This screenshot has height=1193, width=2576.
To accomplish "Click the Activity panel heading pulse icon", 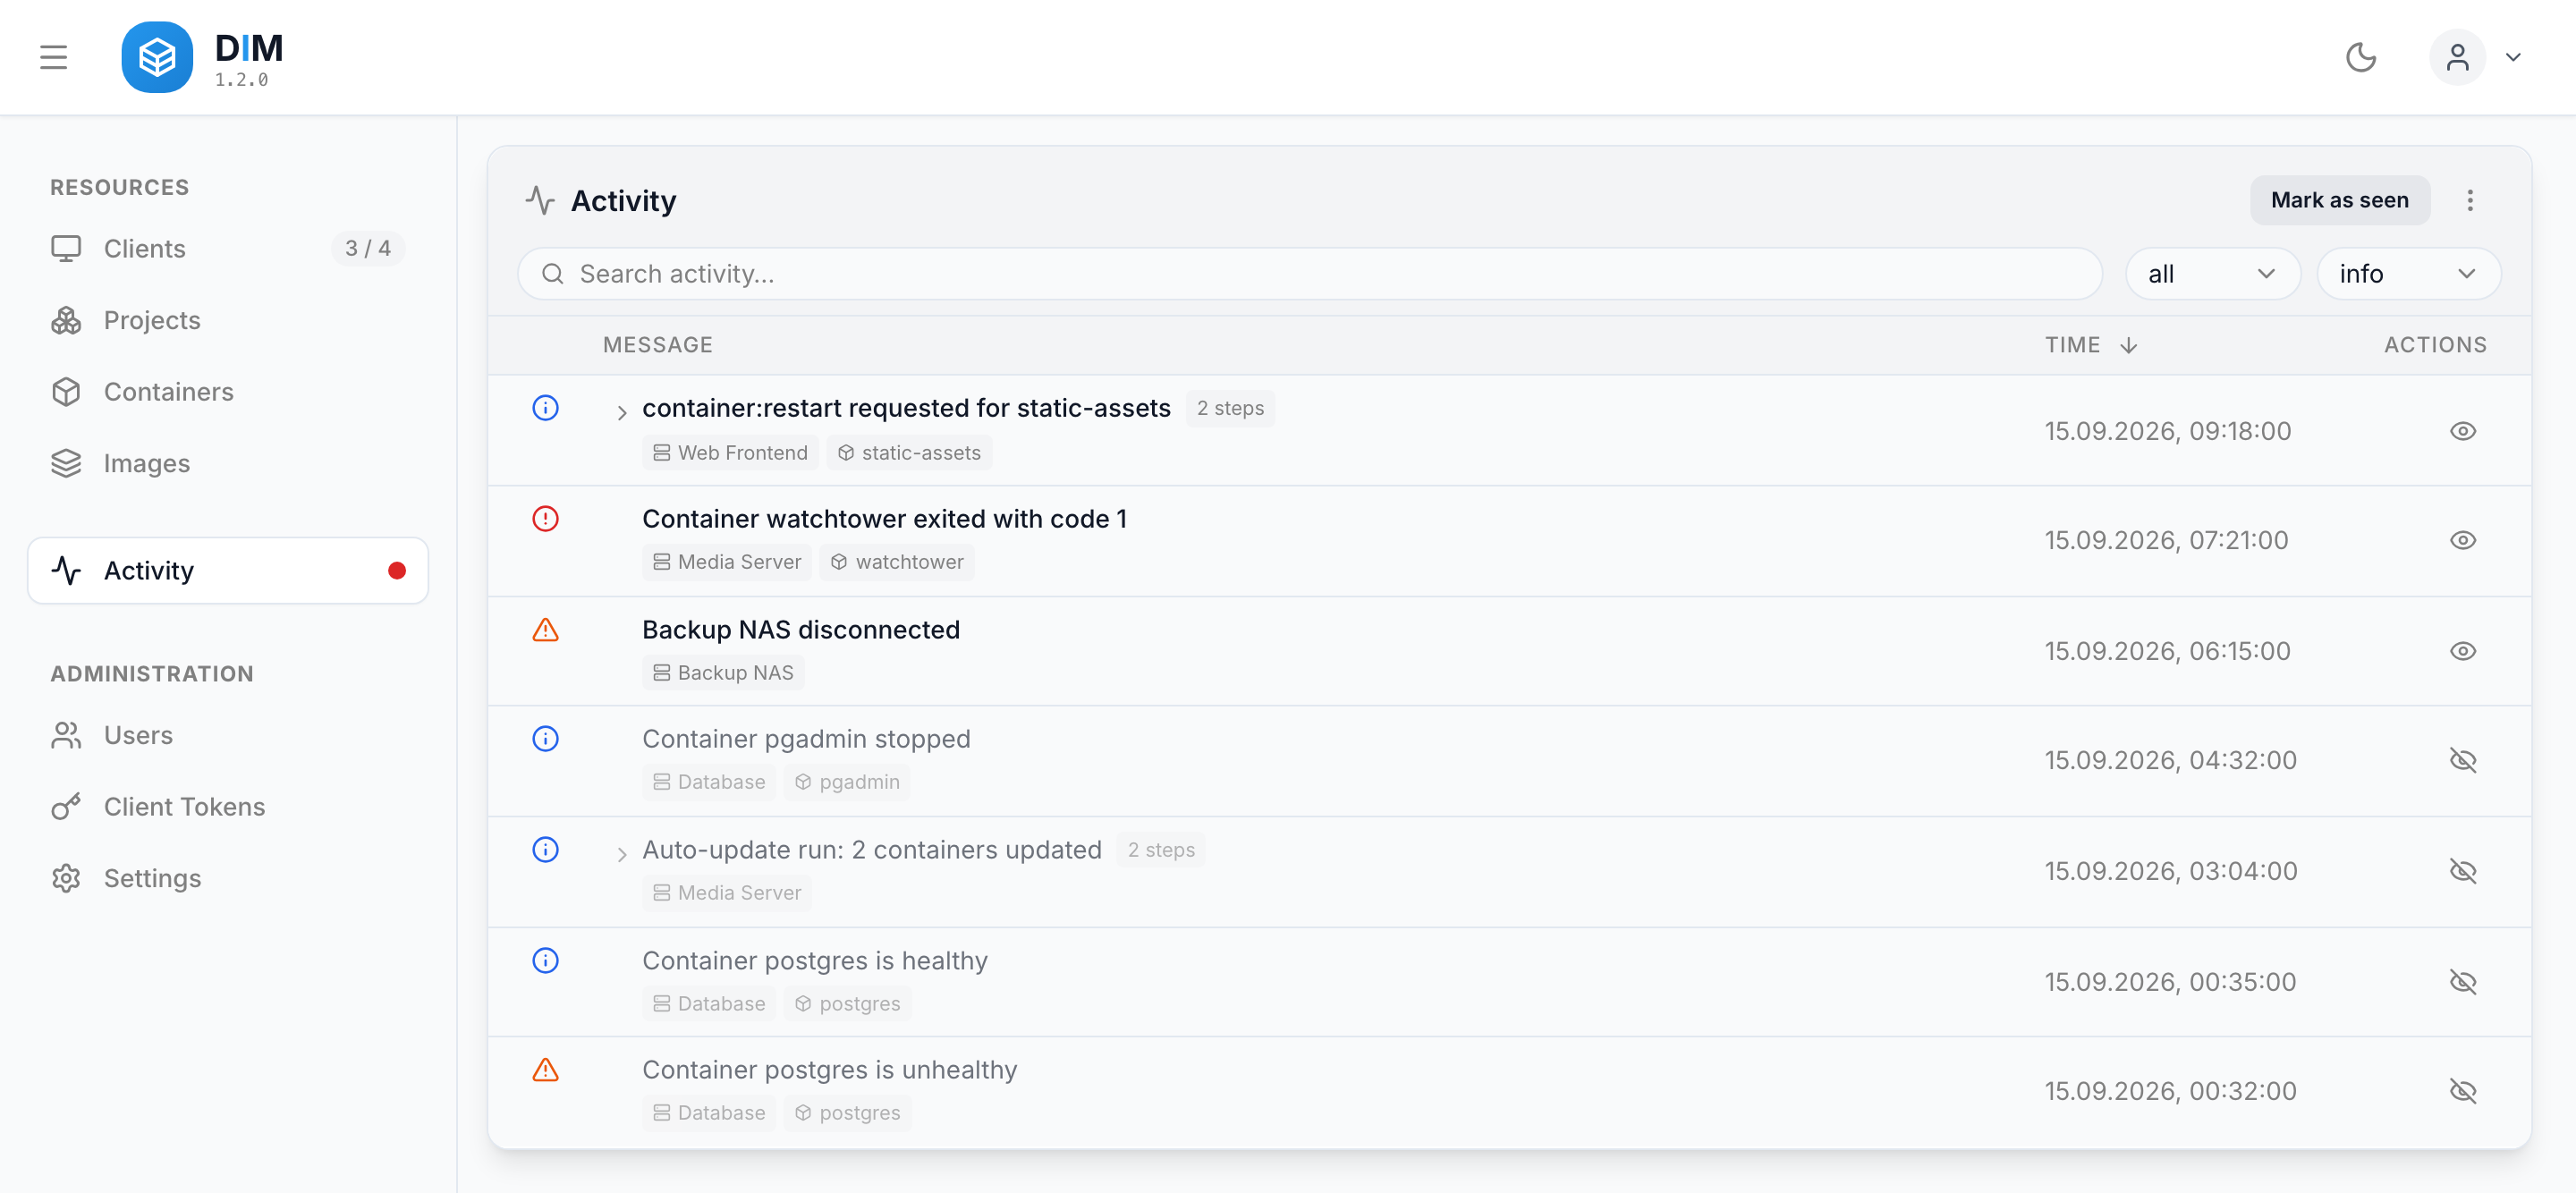I will pyautogui.click(x=540, y=200).
